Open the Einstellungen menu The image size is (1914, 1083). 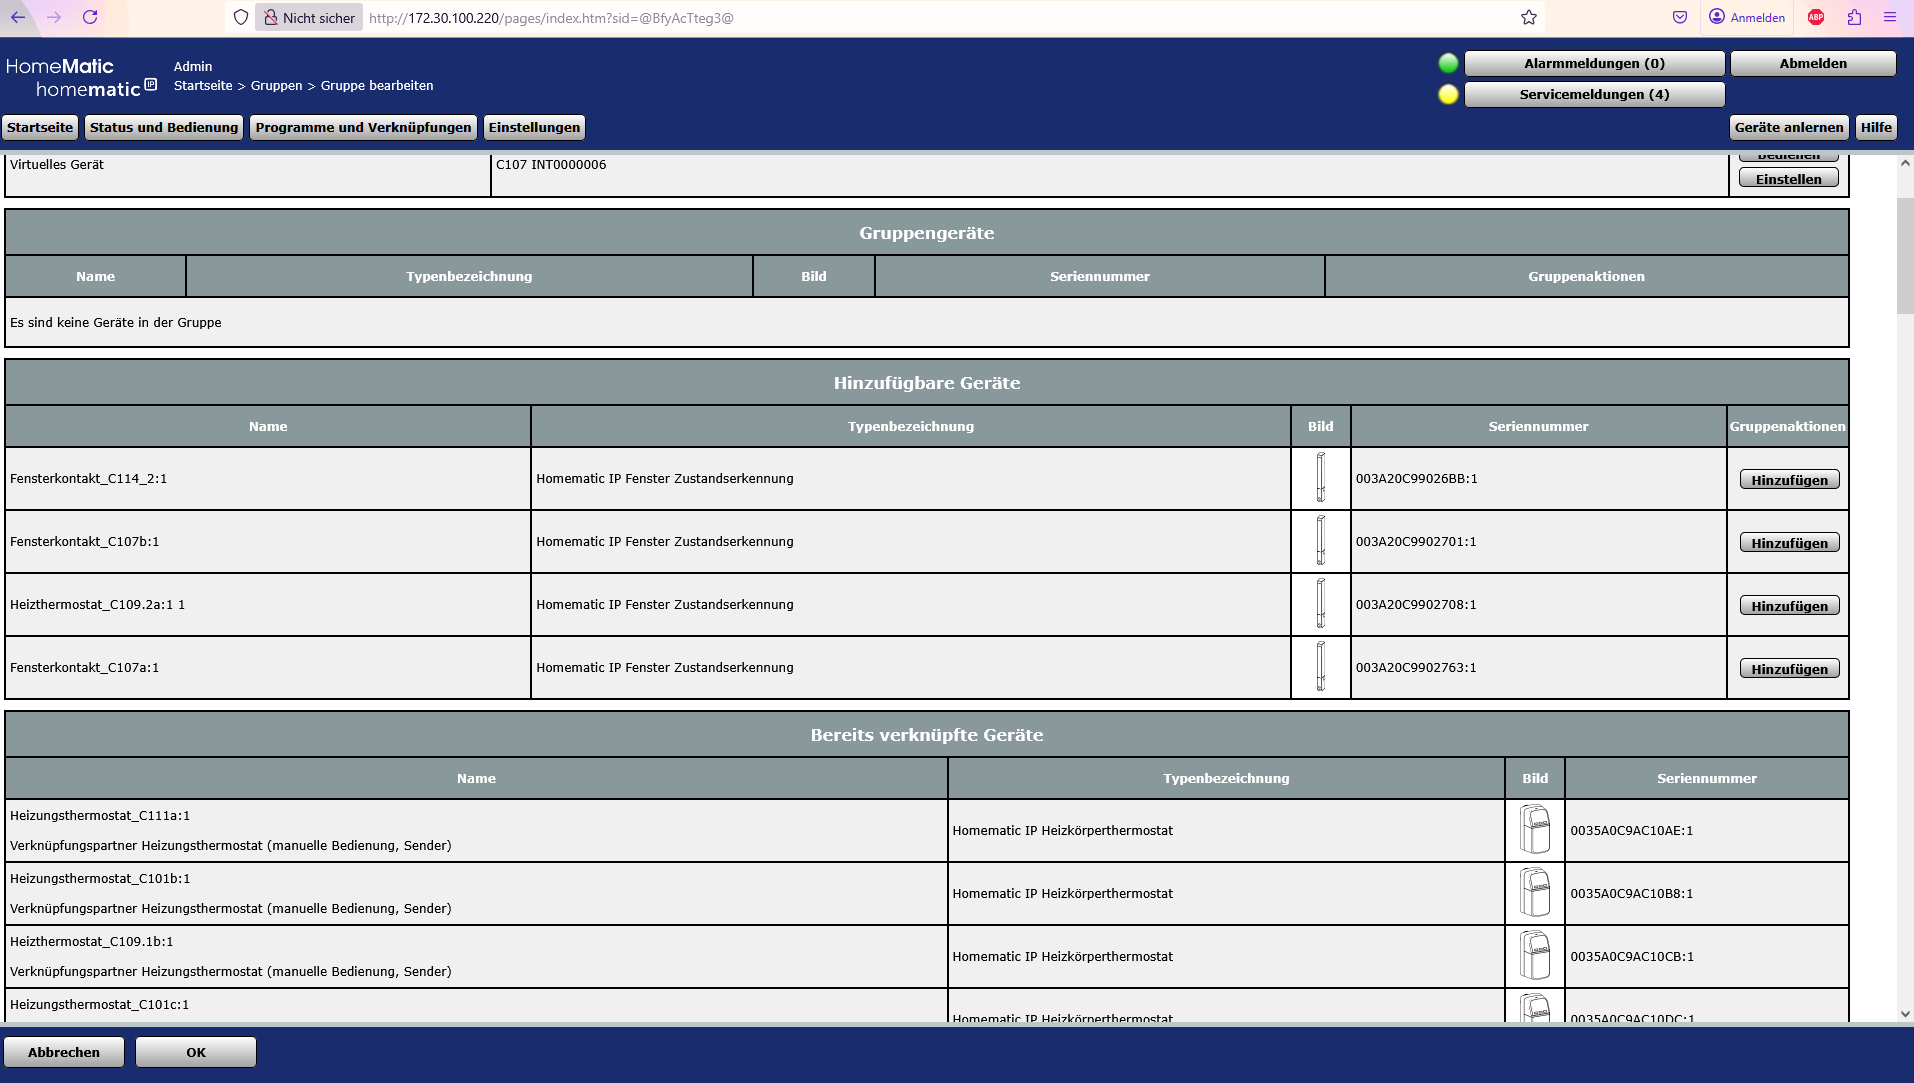click(x=534, y=127)
